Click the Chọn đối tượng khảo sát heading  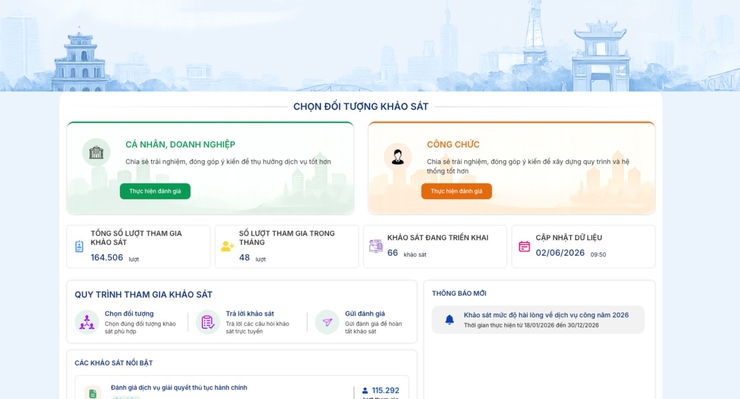pyautogui.click(x=361, y=107)
